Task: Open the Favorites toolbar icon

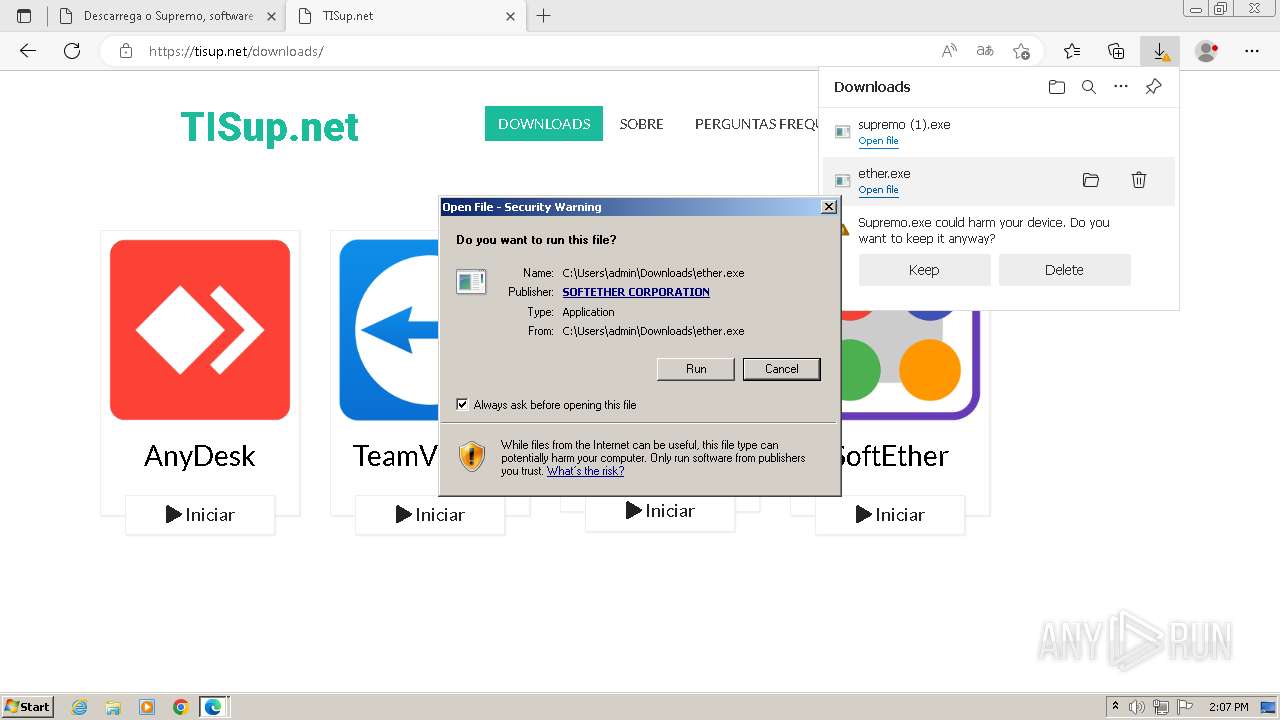Action: (x=1072, y=51)
